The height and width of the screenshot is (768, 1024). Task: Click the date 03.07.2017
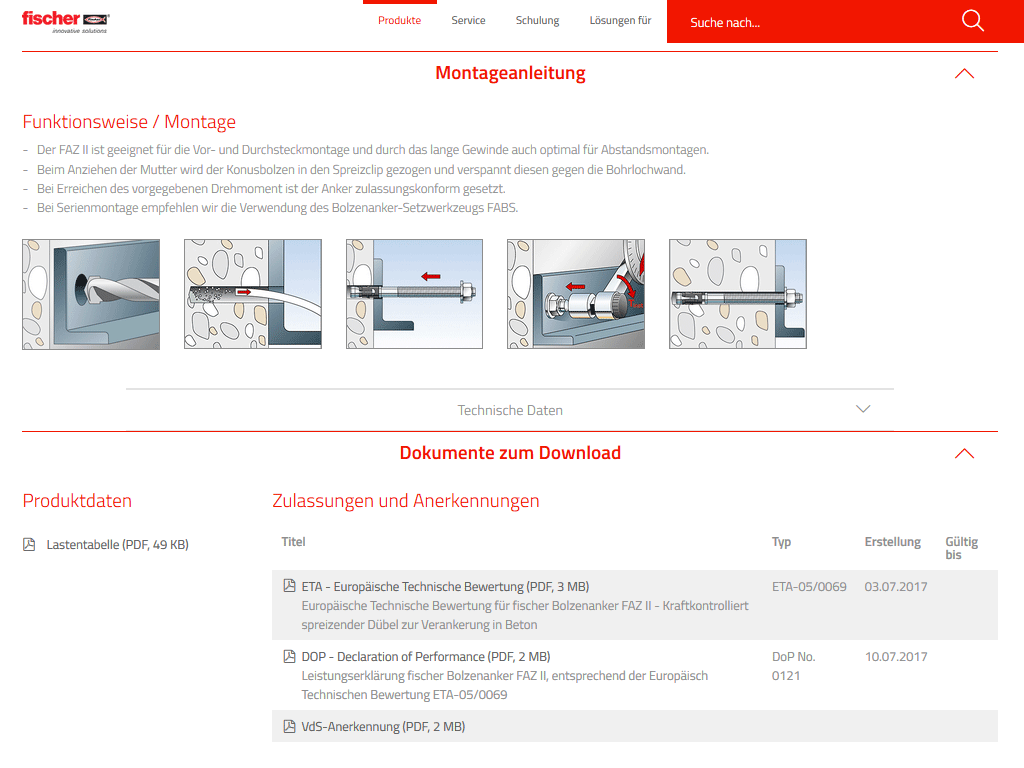pyautogui.click(x=896, y=586)
